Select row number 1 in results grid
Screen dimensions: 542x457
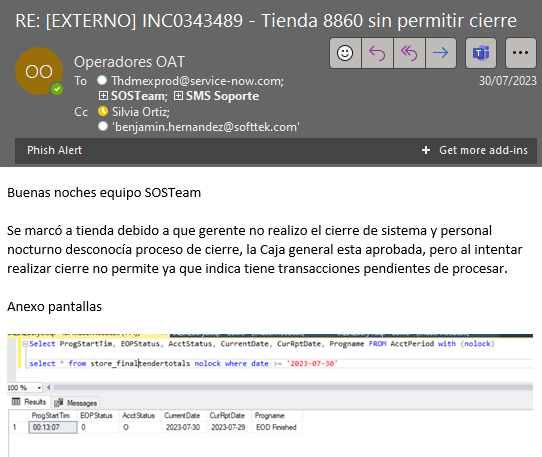pyautogui.click(x=18, y=427)
